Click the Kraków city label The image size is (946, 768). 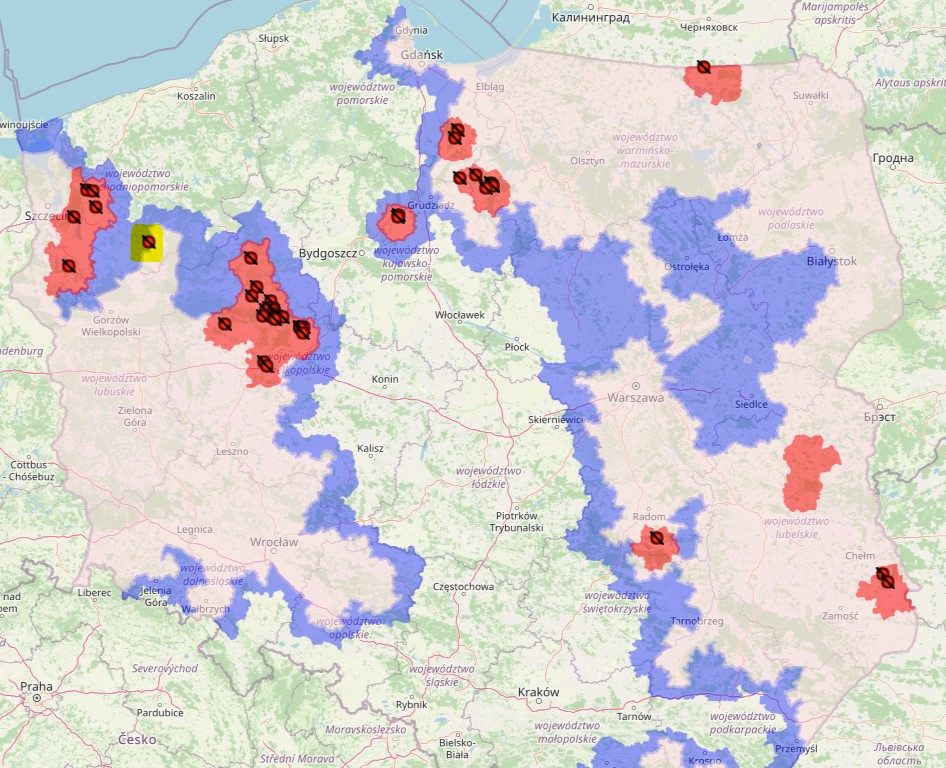(538, 692)
